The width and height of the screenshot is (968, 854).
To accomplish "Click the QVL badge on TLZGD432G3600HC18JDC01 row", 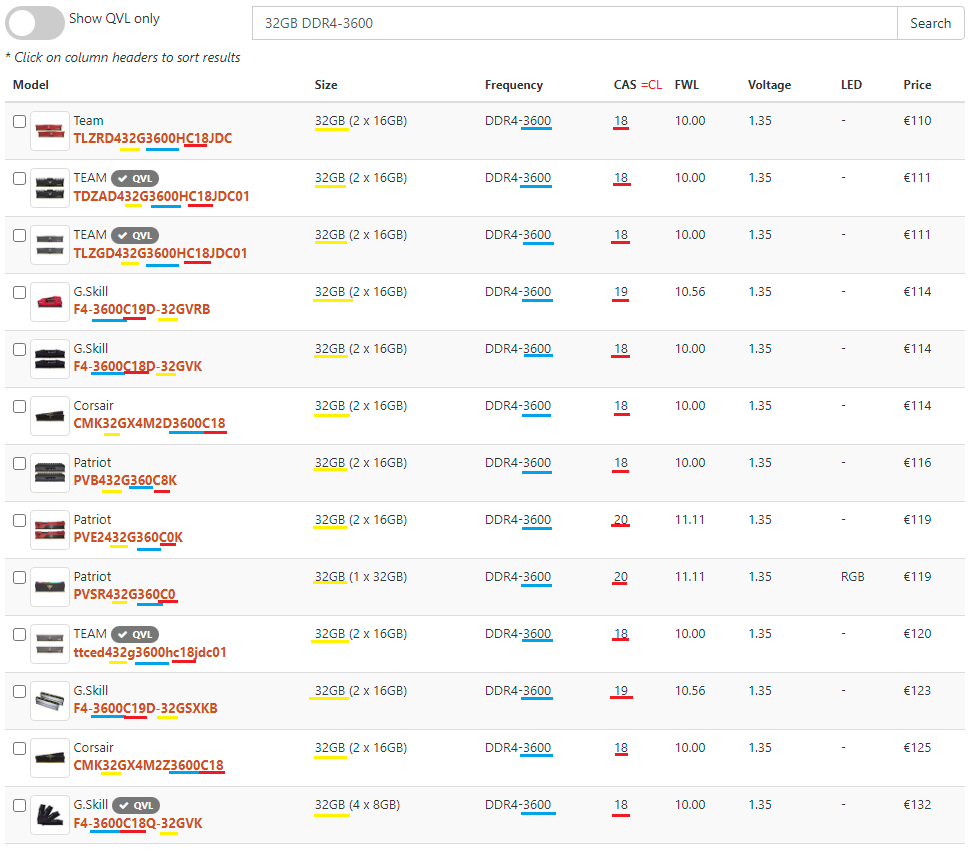I will [x=135, y=235].
